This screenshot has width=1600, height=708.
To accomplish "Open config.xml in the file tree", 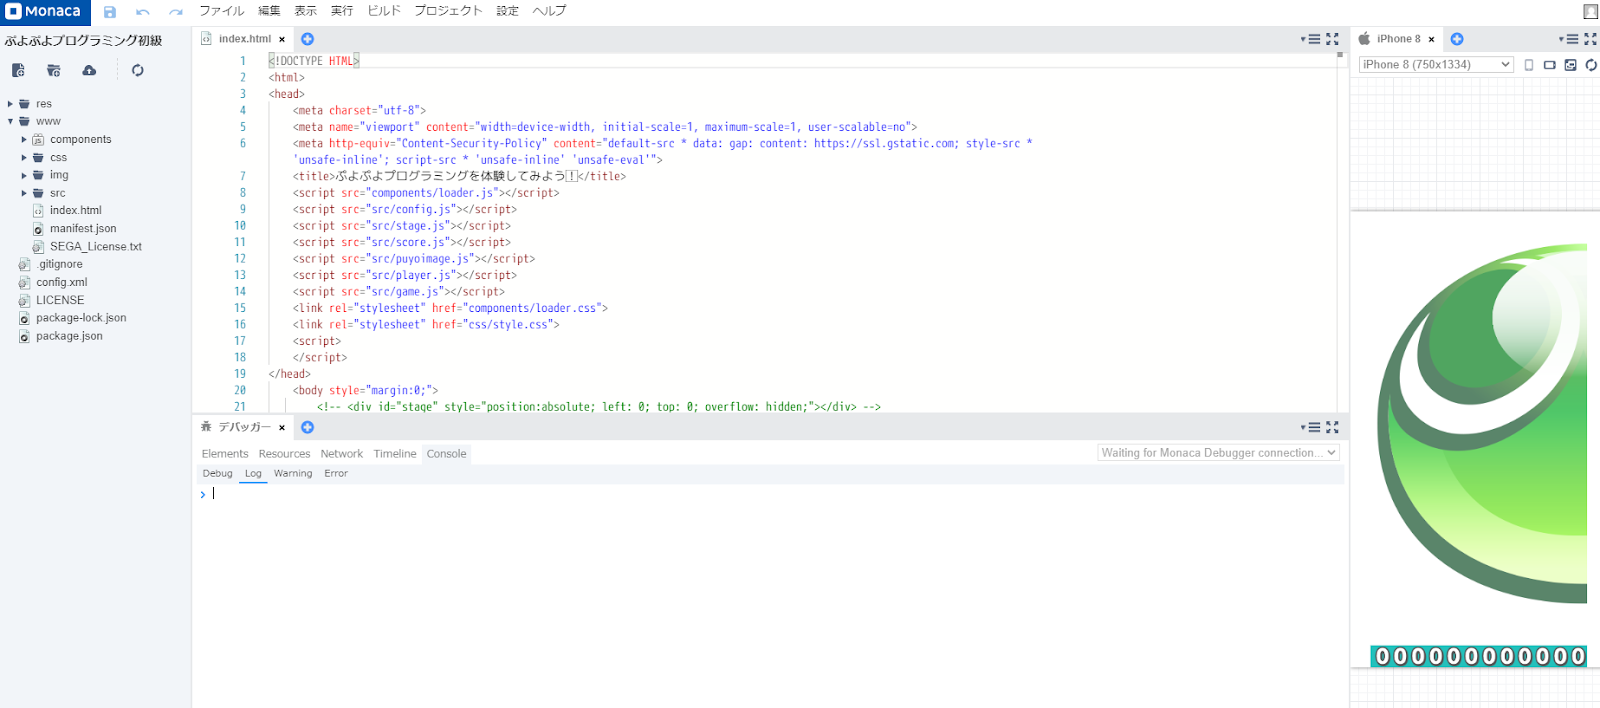I will point(62,283).
